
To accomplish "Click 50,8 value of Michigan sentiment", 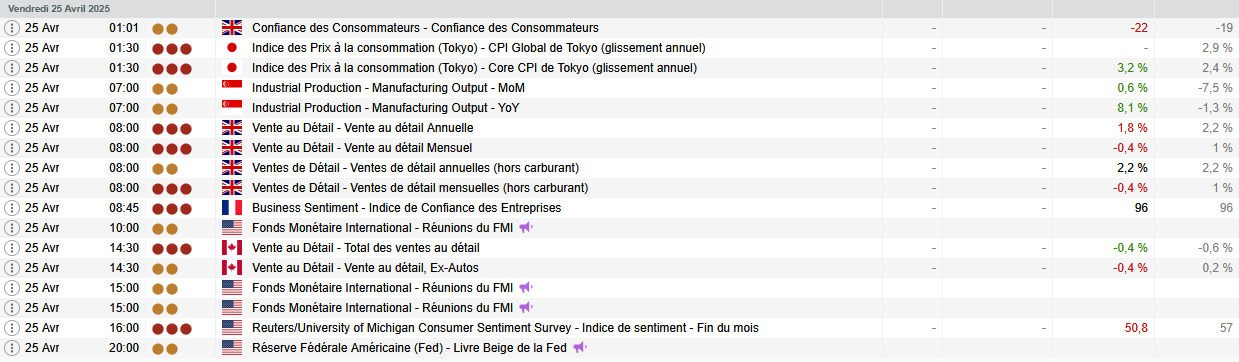I will pos(1135,328).
